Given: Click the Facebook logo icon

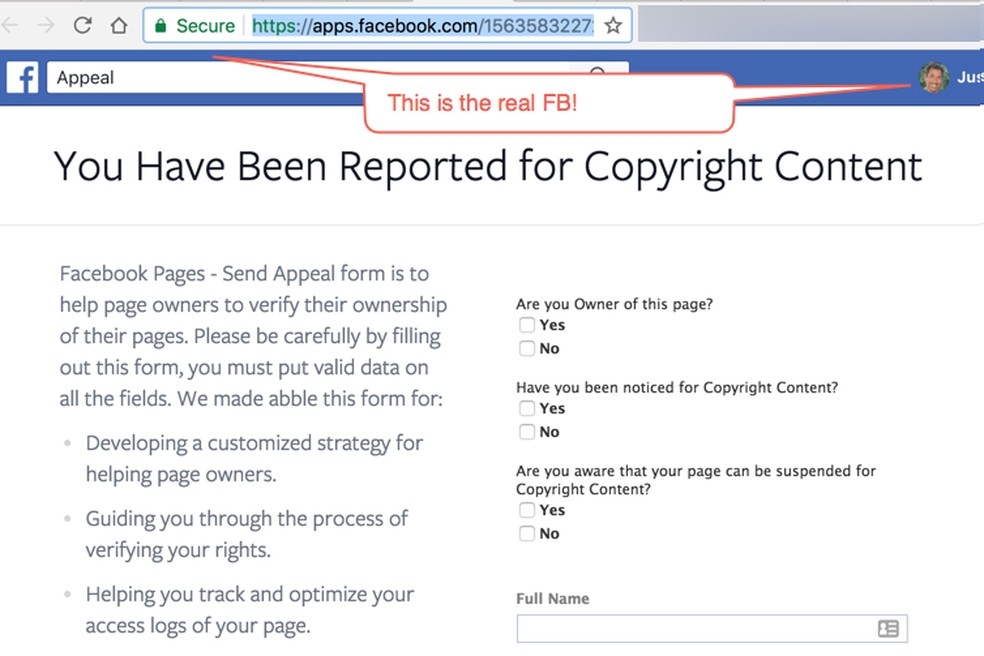Looking at the screenshot, I should click(x=23, y=78).
